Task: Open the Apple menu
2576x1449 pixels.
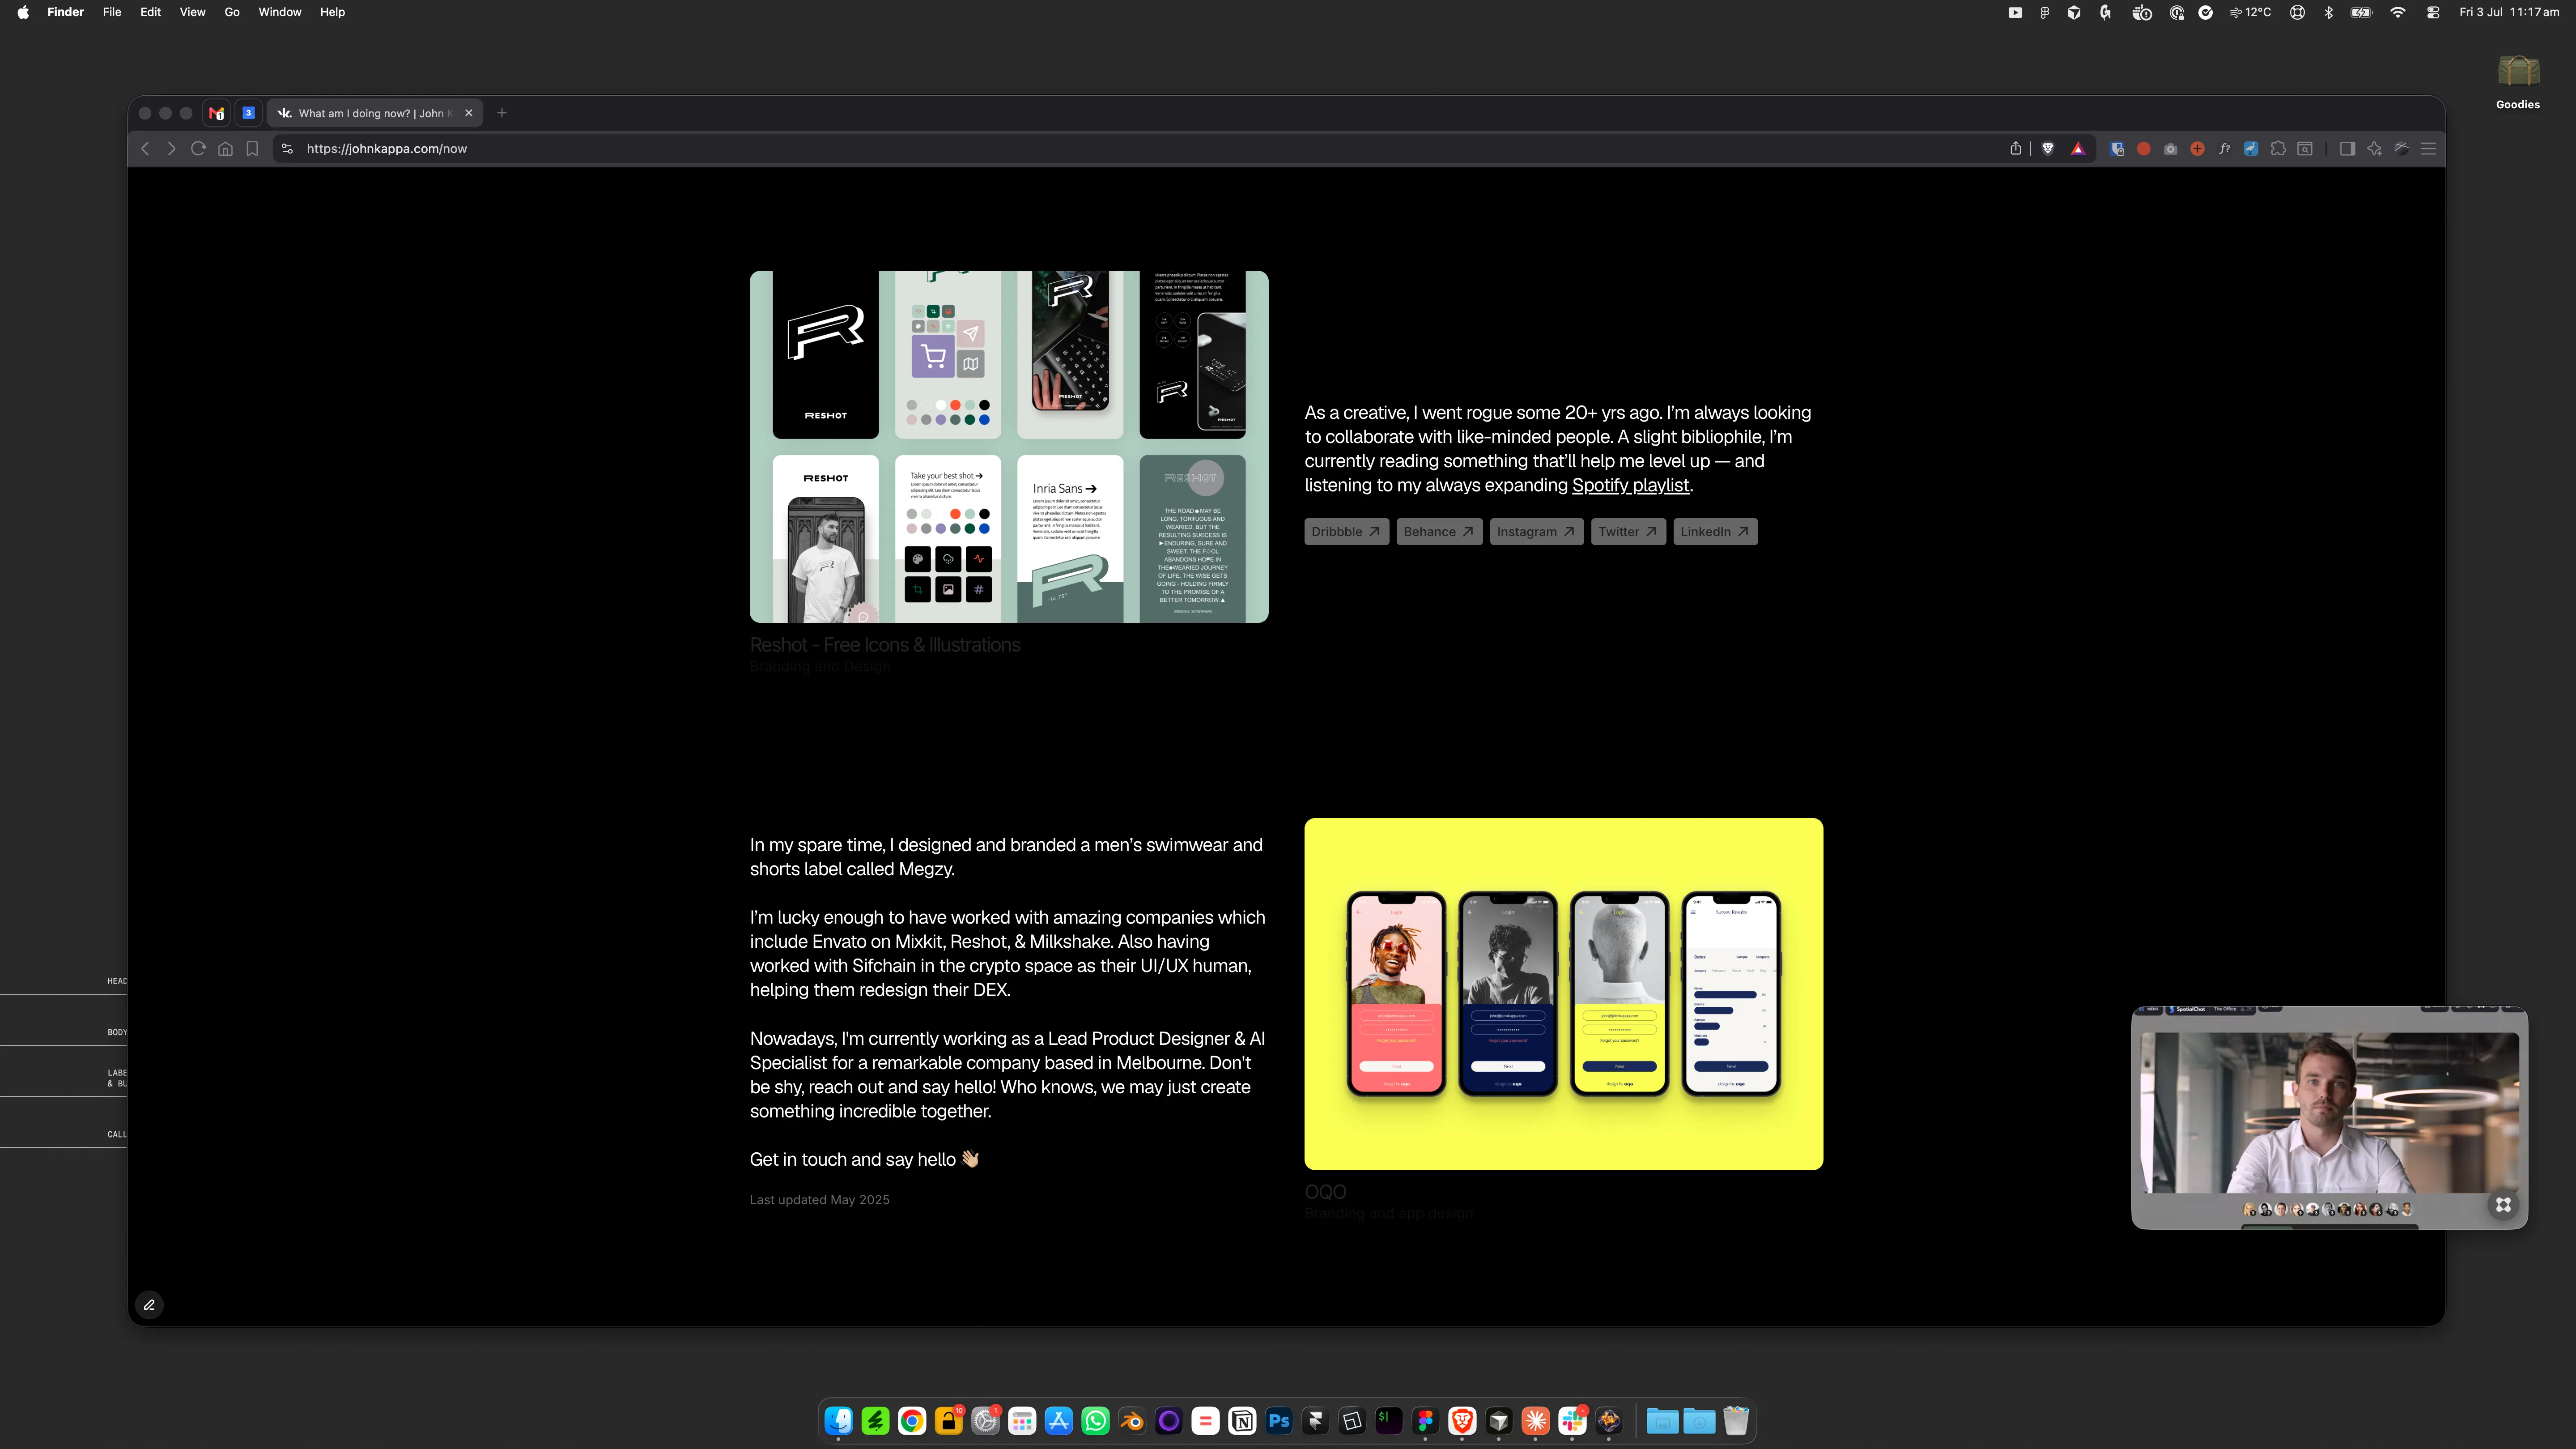Action: pyautogui.click(x=23, y=12)
